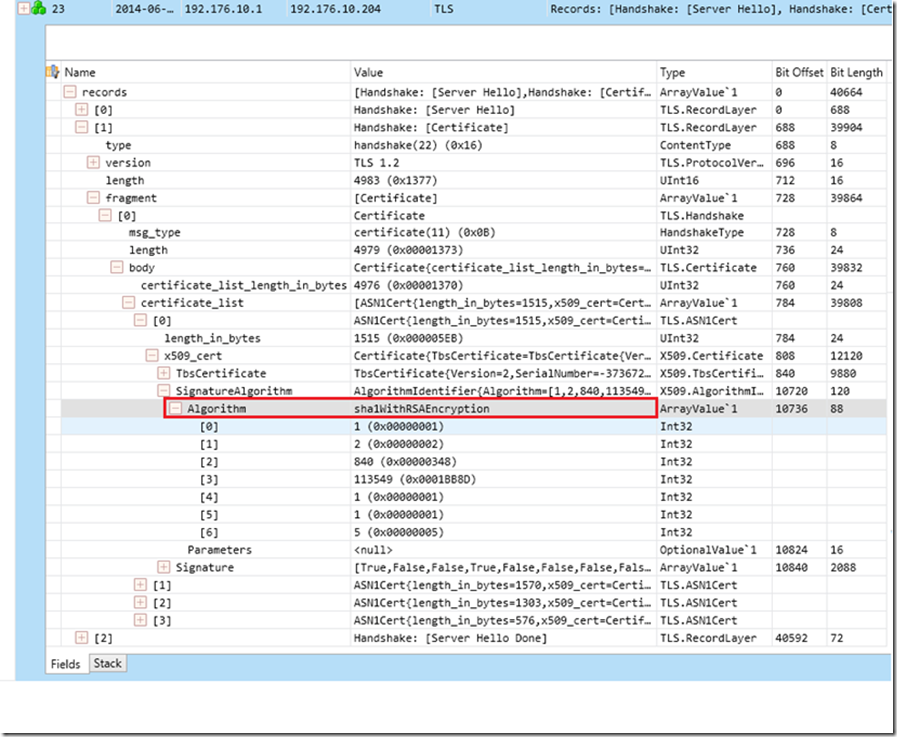Click the '113549 (0x0001BB8D)' value
This screenshot has width=897, height=737.
click(x=415, y=479)
